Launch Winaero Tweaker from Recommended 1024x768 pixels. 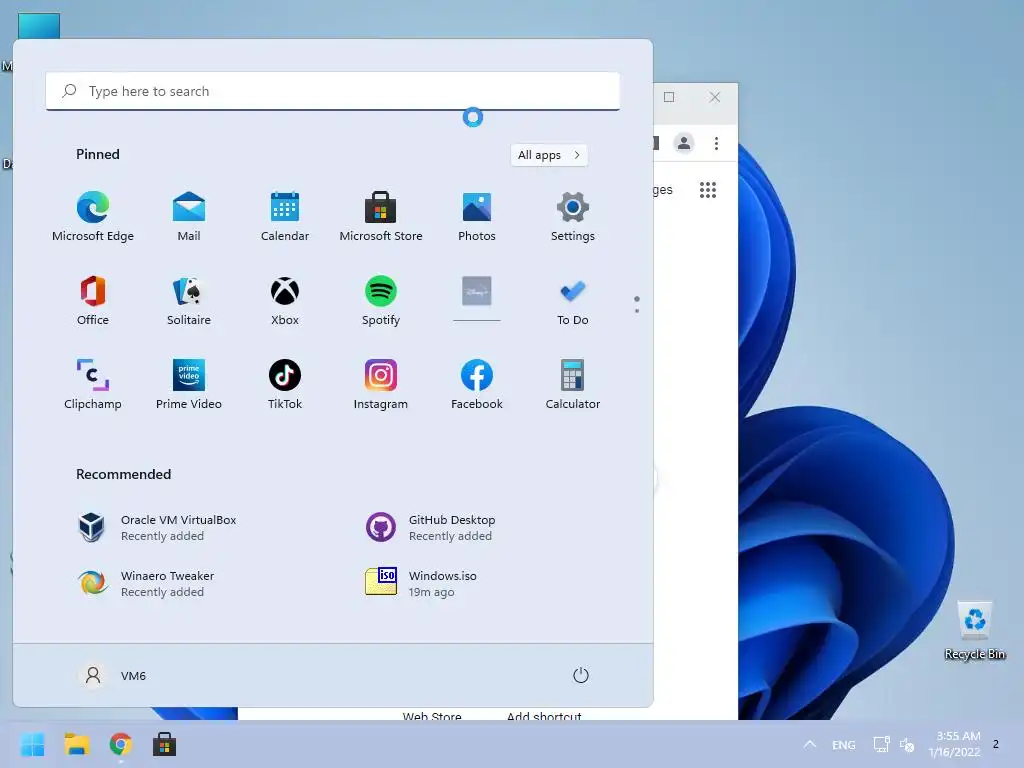click(146, 583)
